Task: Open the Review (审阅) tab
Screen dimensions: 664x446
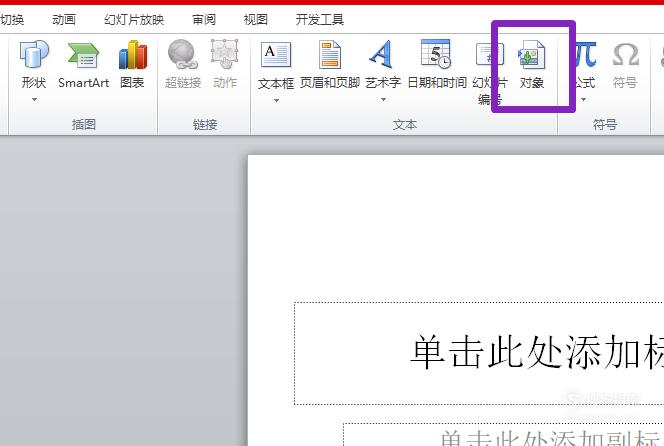Action: point(204,19)
